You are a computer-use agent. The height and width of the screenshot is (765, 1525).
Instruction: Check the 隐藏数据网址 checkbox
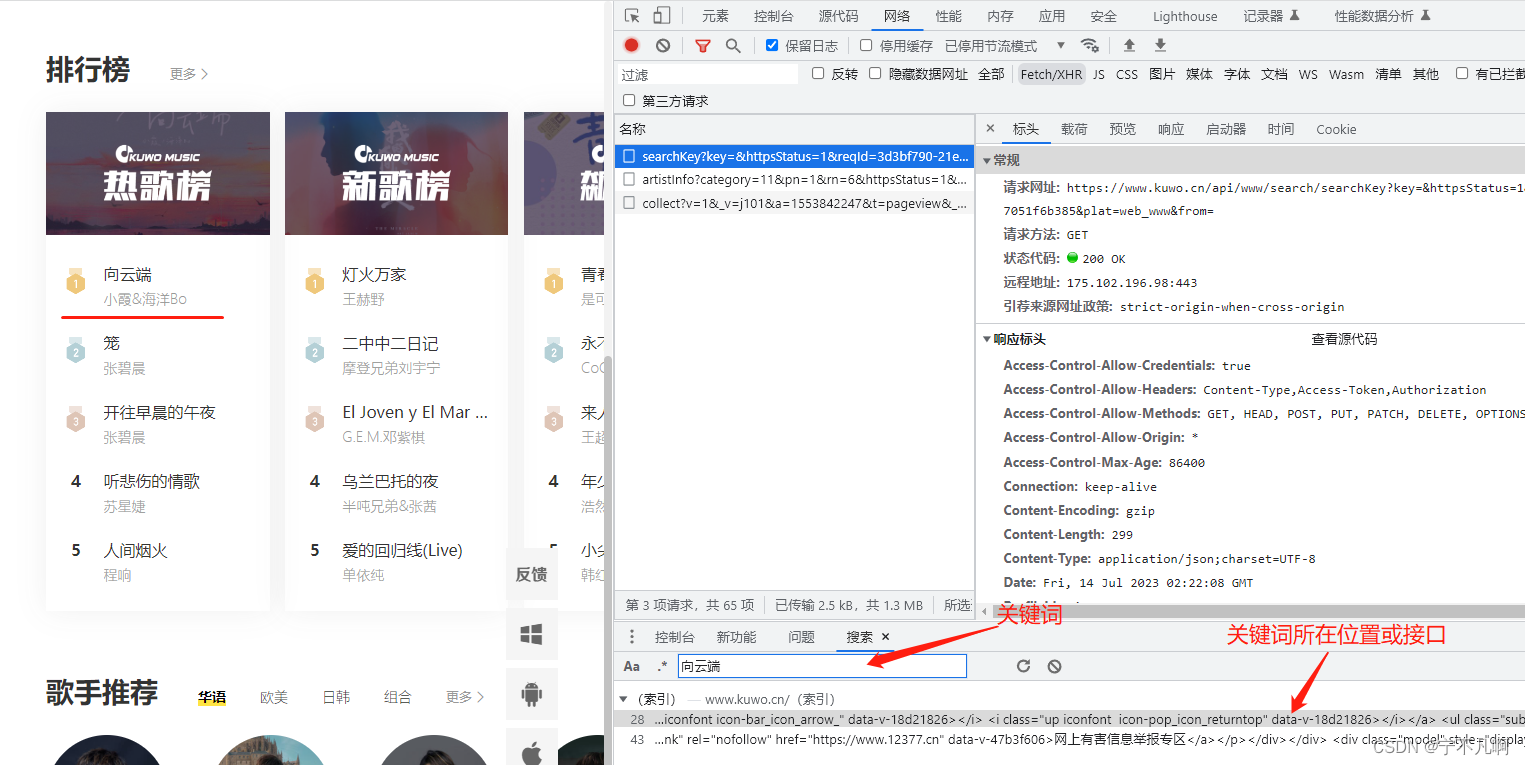(x=875, y=73)
